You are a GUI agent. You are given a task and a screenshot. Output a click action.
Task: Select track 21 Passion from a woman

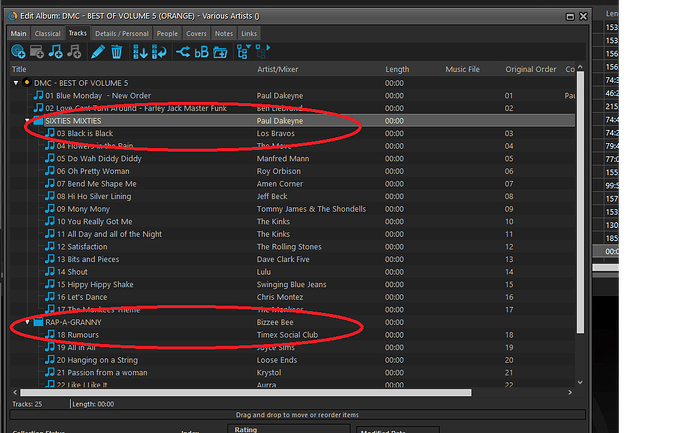click(x=102, y=372)
